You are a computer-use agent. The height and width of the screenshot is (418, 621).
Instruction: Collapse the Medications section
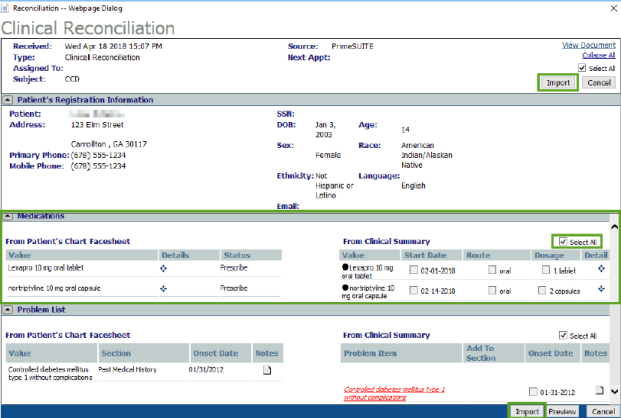point(8,216)
